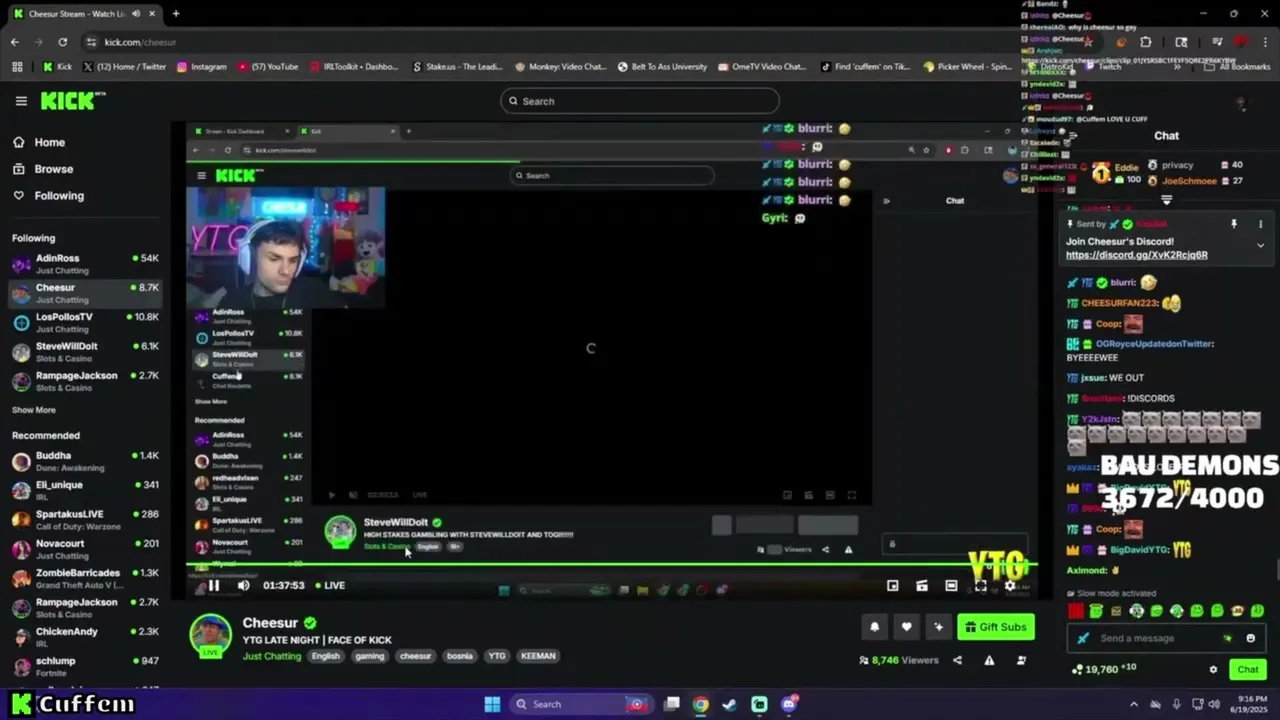Expand the Following list with Show More
Screen dimensions: 1280x720
(34, 410)
